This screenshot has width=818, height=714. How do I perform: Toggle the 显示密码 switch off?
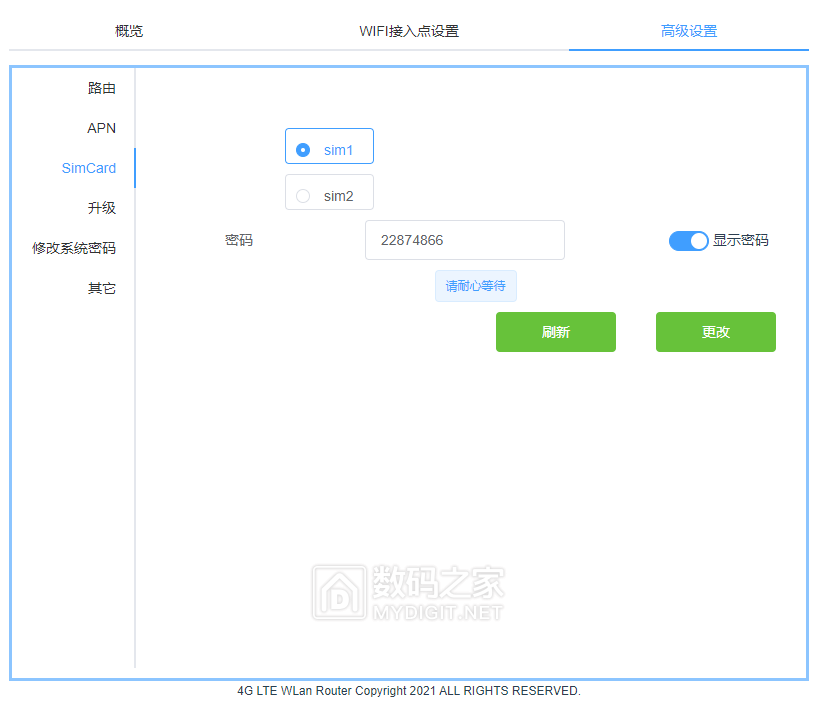coord(688,240)
